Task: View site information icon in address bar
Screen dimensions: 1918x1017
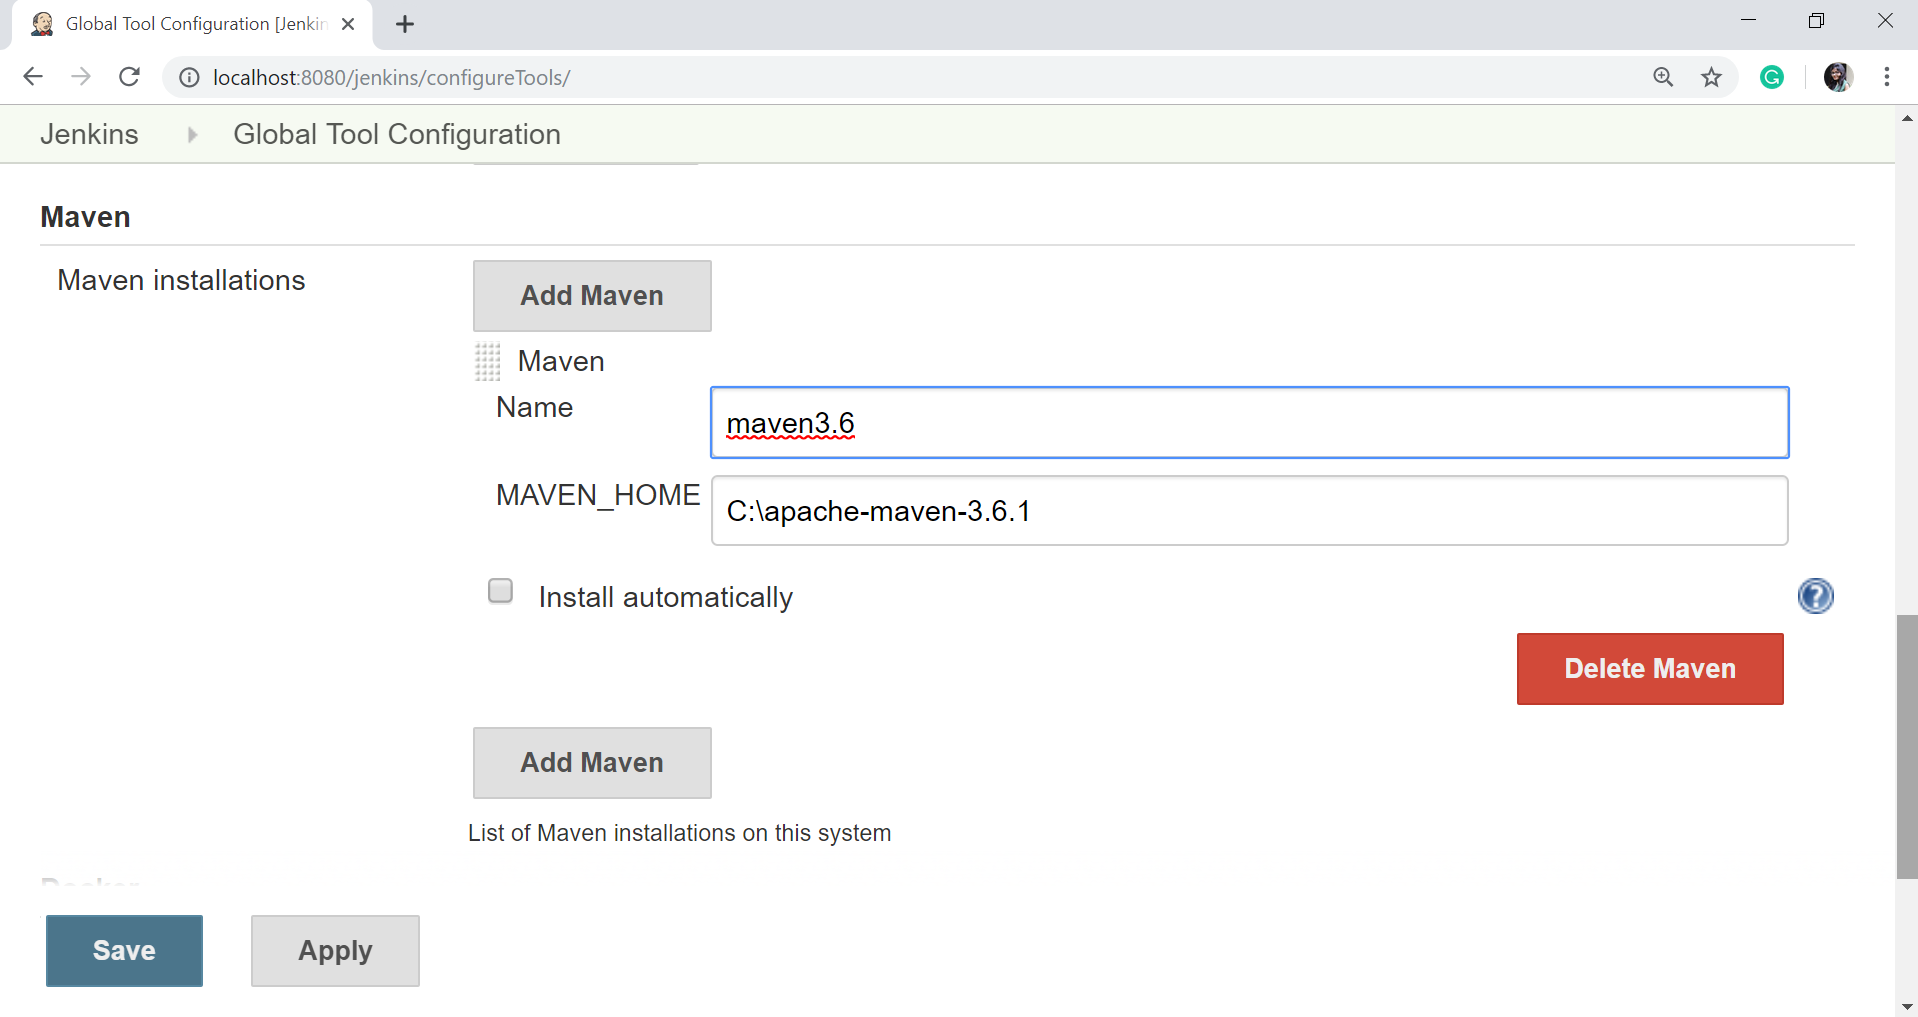Action: (x=189, y=77)
